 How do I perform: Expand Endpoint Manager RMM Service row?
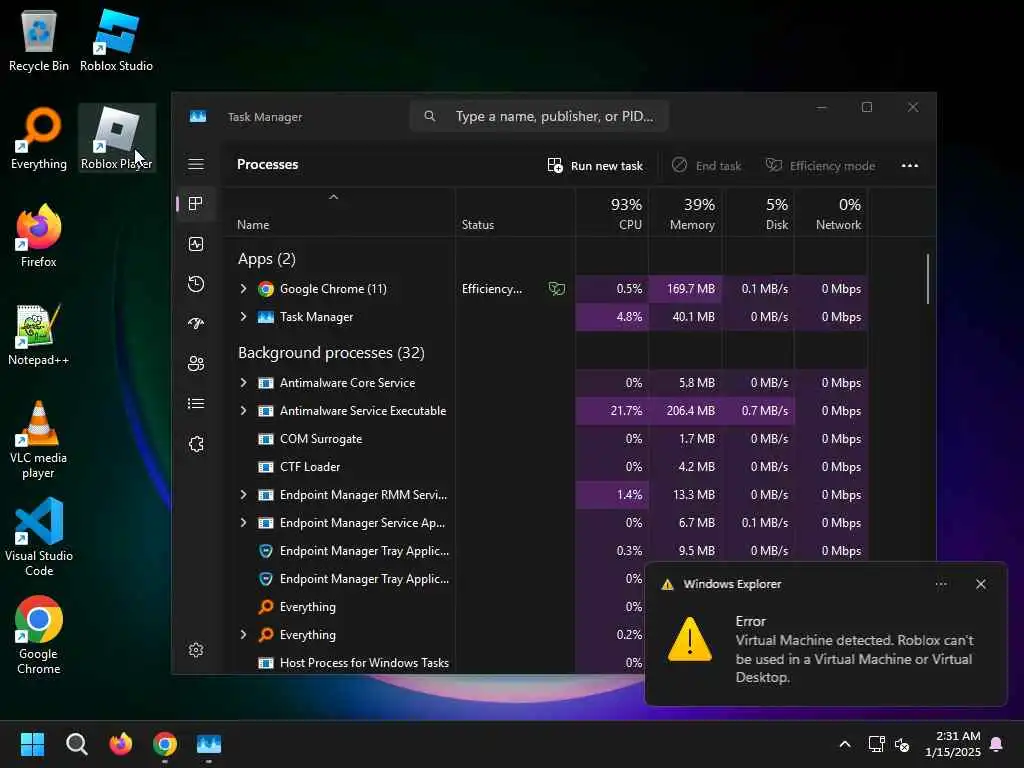[x=244, y=495]
